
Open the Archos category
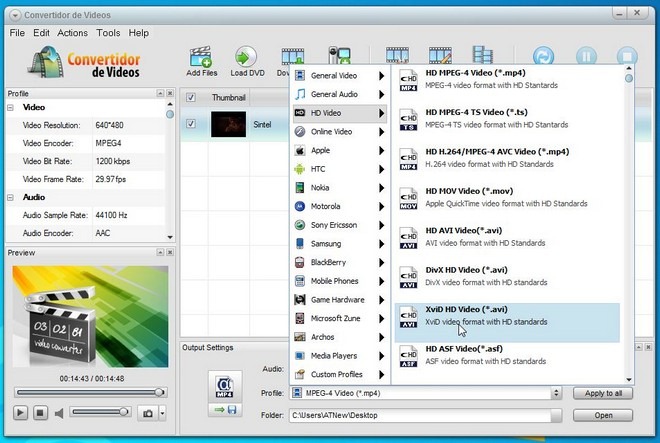339,337
